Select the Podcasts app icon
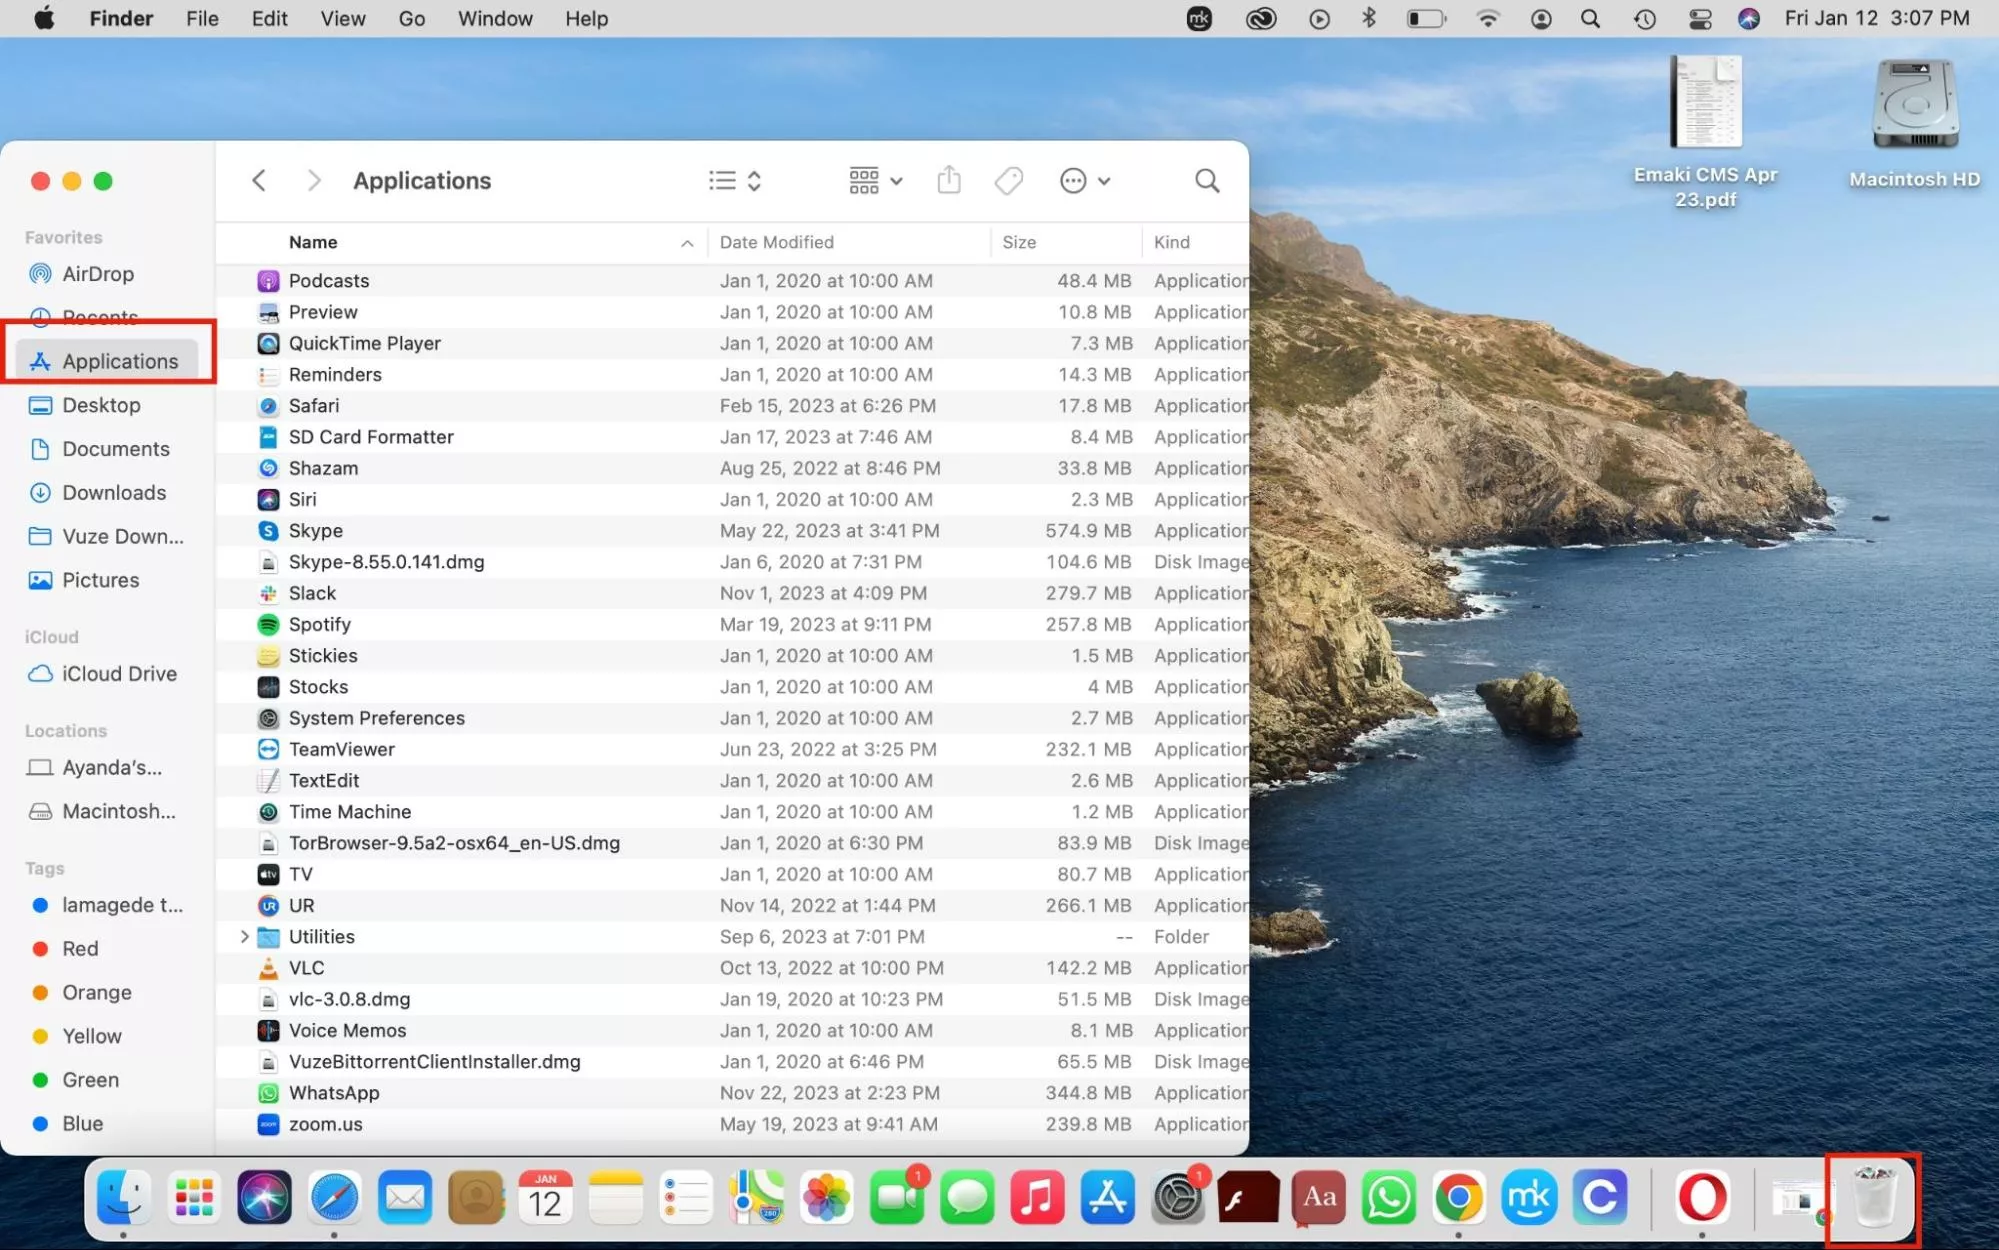1999x1250 pixels. click(x=268, y=281)
